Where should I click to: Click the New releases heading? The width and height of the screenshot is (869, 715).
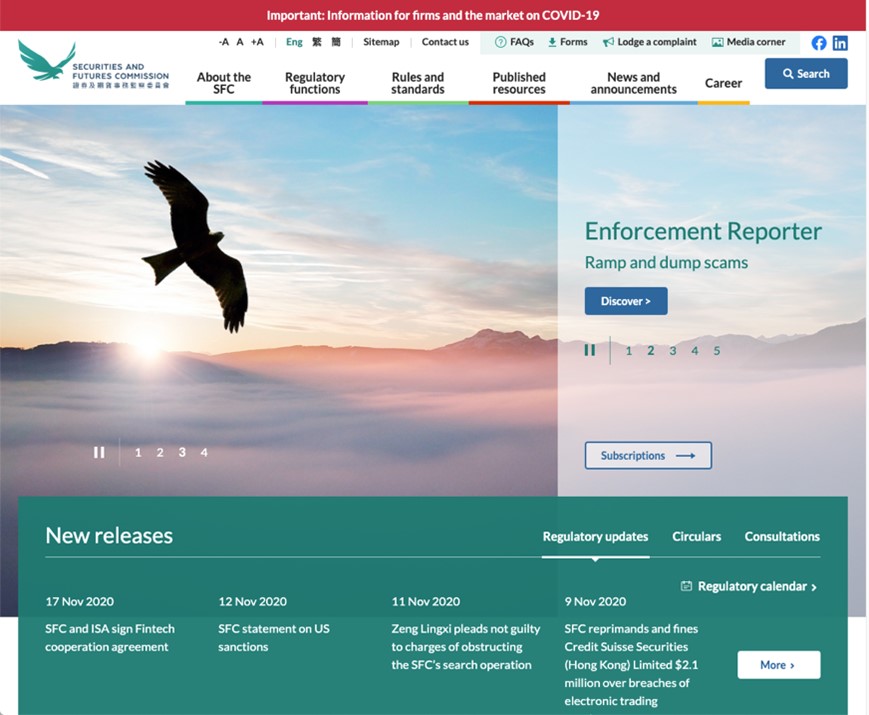(x=109, y=535)
